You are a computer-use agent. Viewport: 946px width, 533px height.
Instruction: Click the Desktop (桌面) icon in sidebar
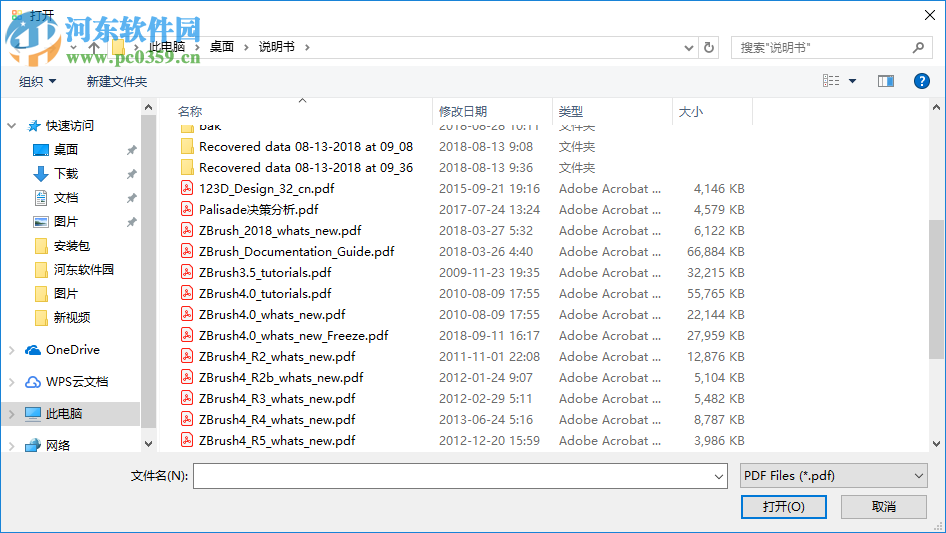(41, 150)
